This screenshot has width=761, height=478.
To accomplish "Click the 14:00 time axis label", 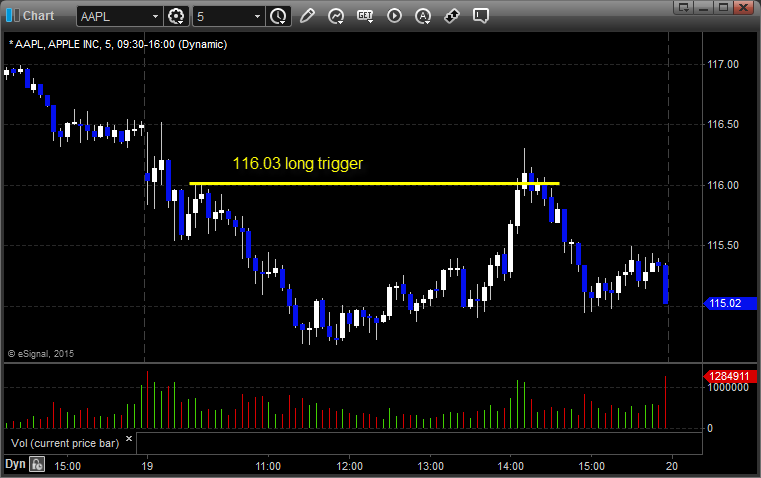I will (x=511, y=466).
